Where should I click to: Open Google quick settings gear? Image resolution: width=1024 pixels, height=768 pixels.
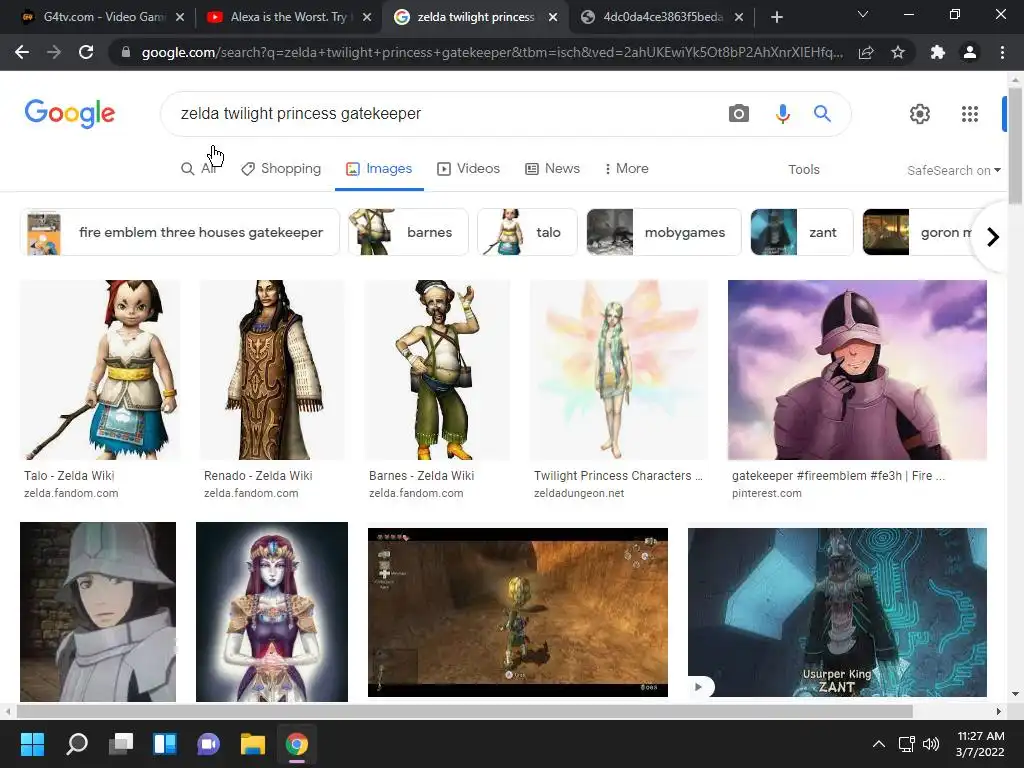click(x=920, y=114)
